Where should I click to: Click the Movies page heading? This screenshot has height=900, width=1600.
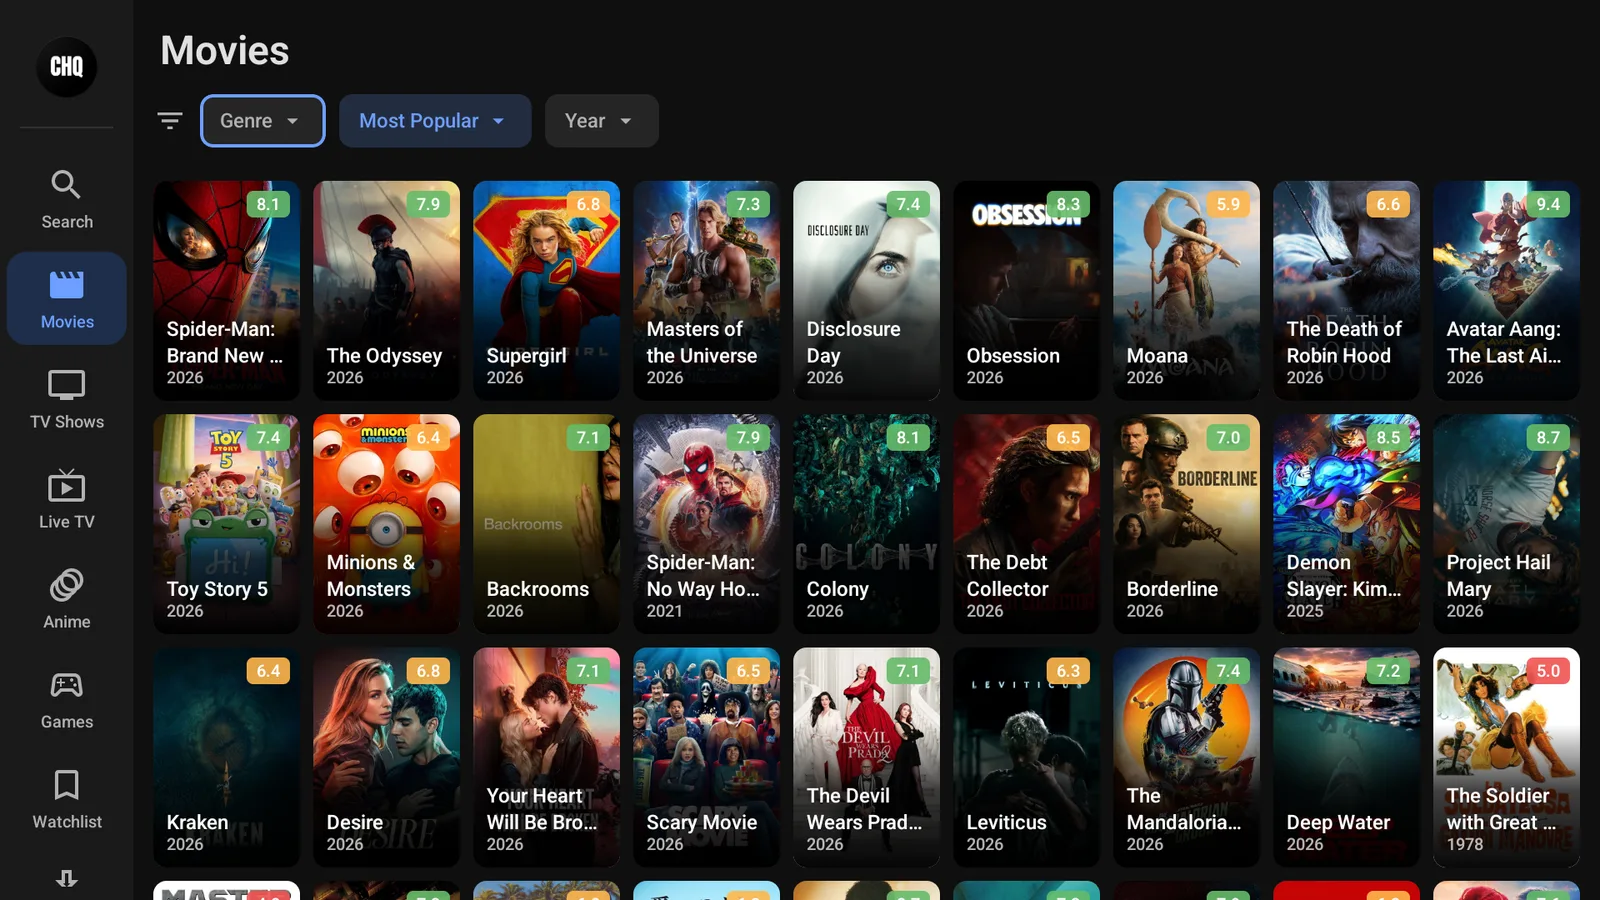[225, 50]
